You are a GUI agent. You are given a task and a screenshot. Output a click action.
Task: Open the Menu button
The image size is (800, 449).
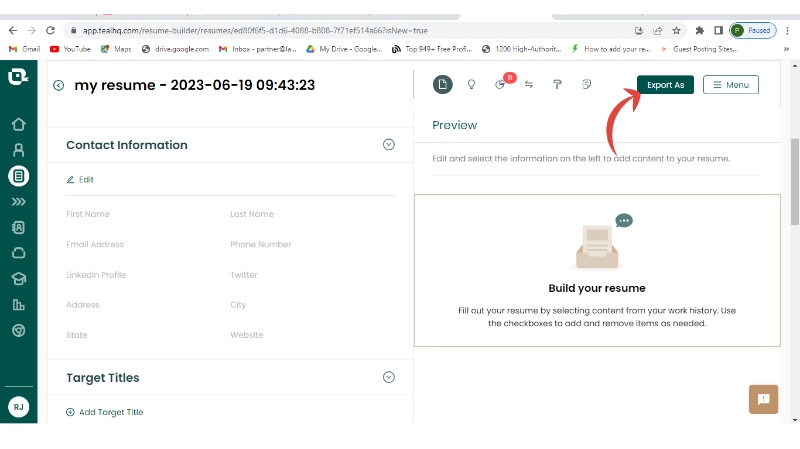point(730,85)
